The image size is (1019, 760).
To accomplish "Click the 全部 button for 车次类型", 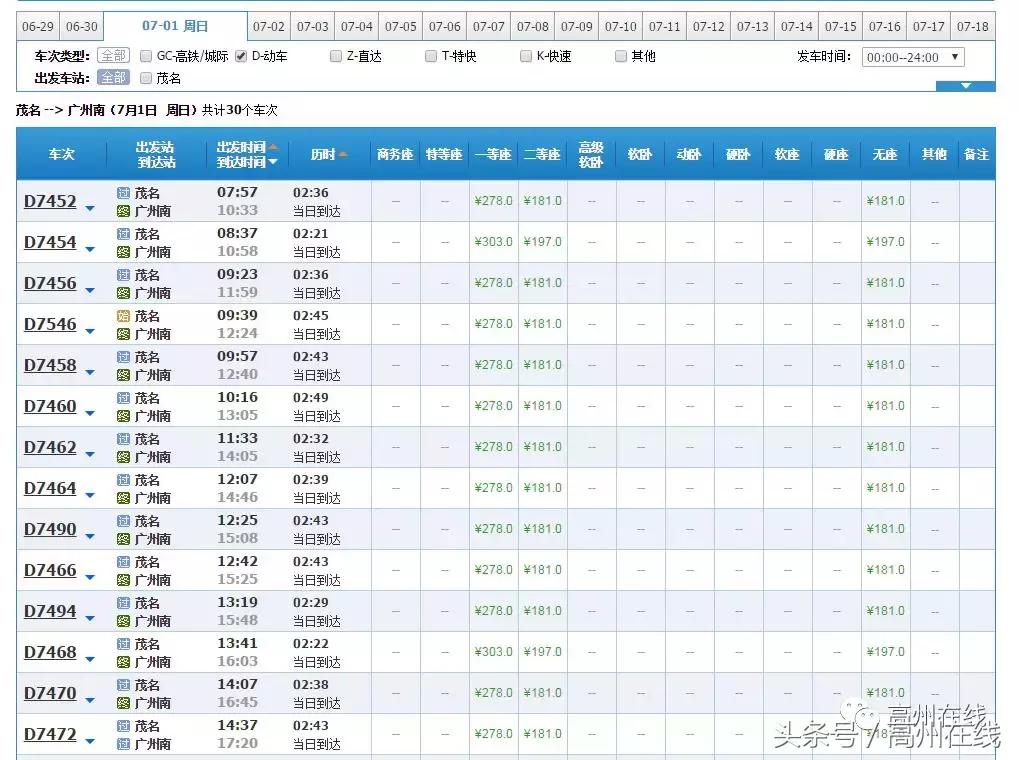I will tap(113, 56).
